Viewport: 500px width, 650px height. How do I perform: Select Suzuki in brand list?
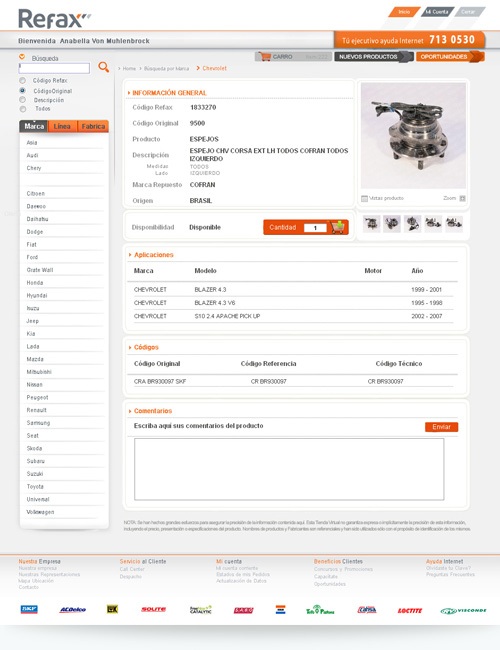pyautogui.click(x=35, y=474)
